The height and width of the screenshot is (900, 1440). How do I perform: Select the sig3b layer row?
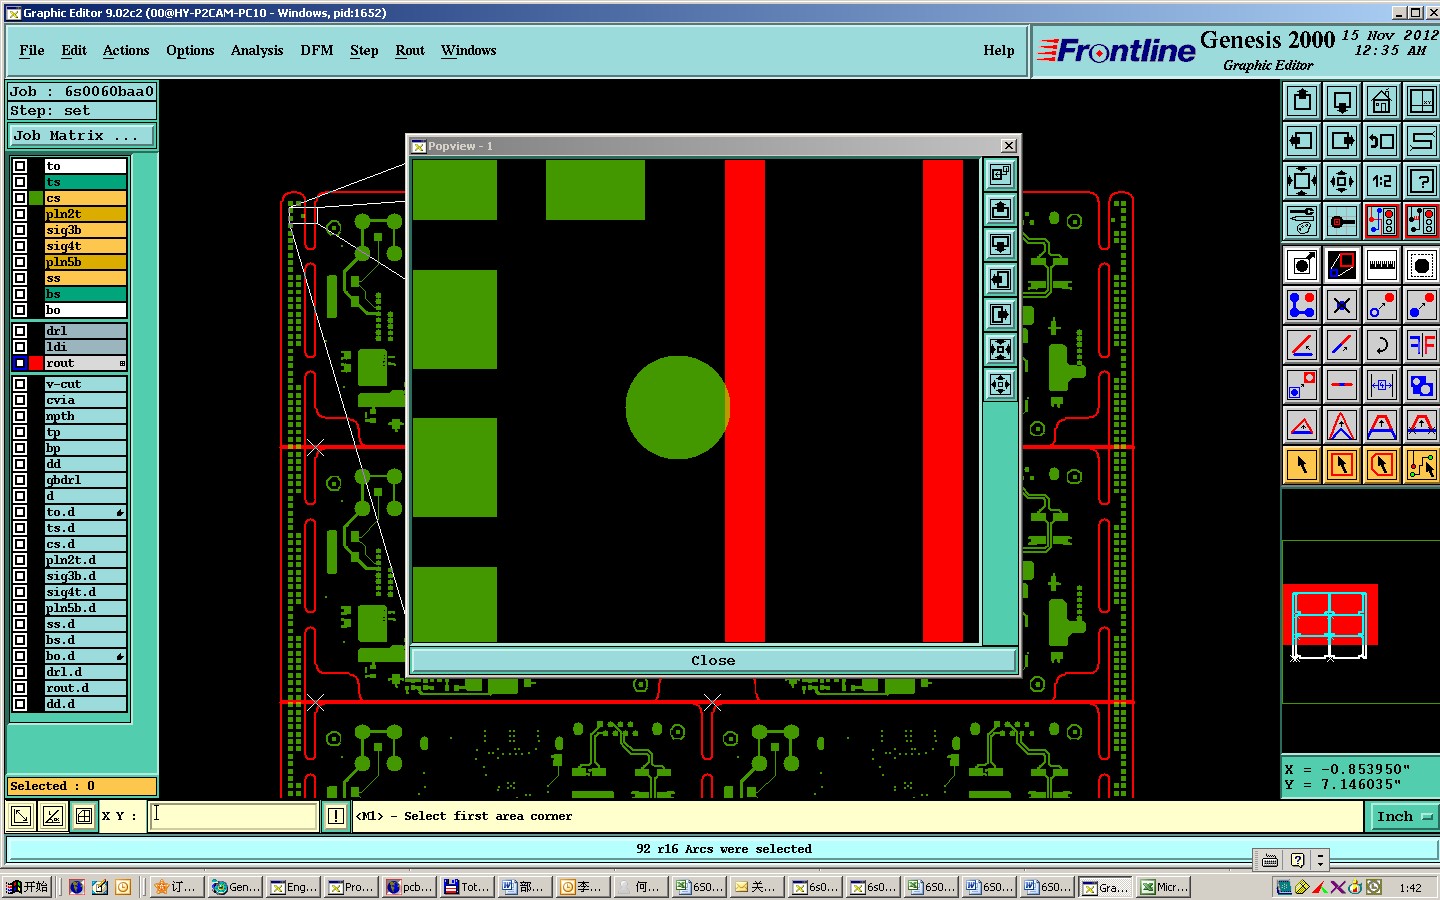point(86,230)
